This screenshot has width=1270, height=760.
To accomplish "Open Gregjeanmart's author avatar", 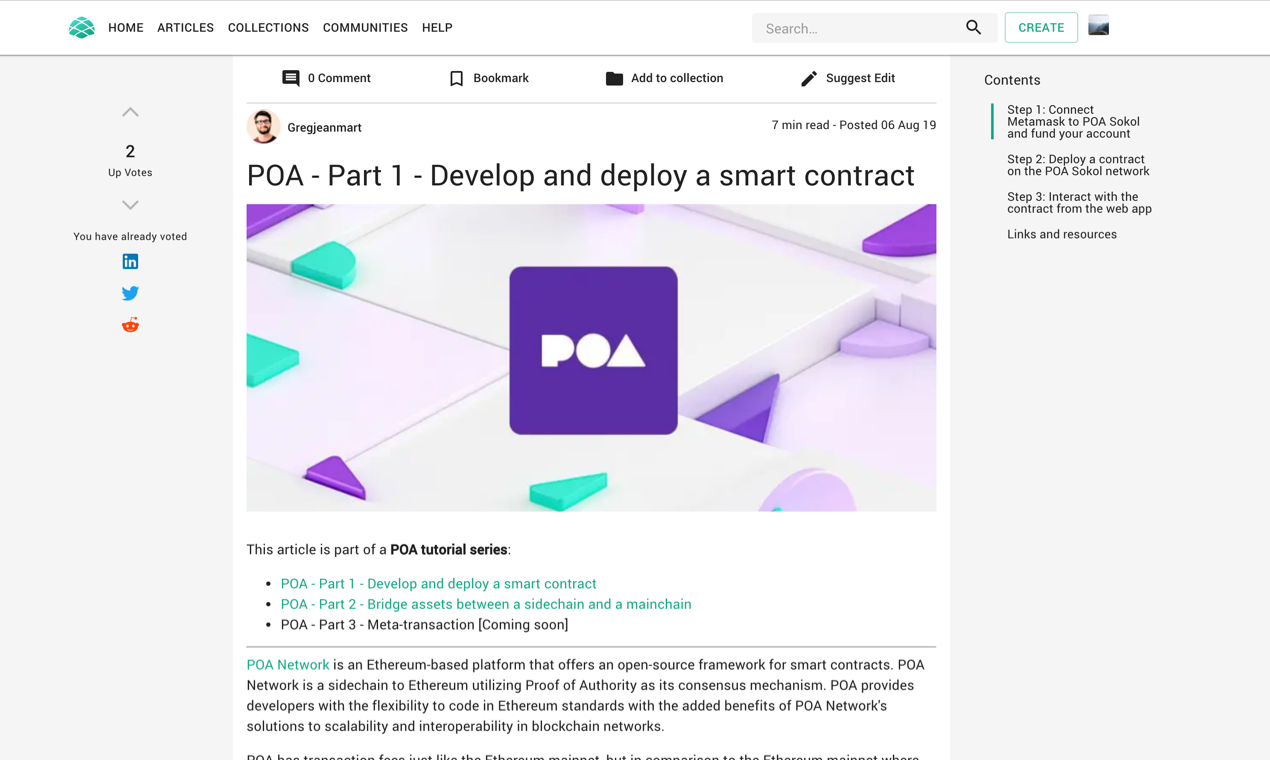I will [264, 127].
